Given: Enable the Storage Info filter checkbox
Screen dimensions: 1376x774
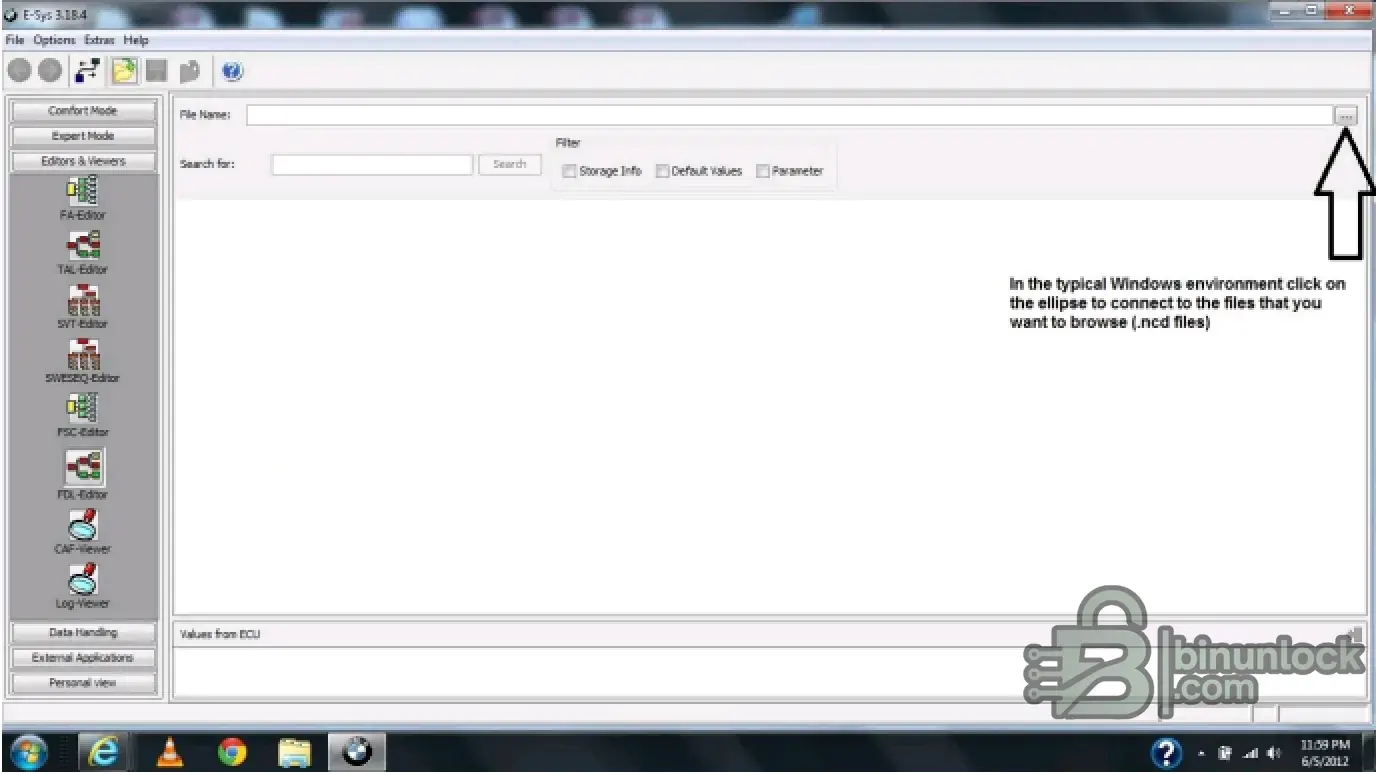Looking at the screenshot, I should point(569,171).
